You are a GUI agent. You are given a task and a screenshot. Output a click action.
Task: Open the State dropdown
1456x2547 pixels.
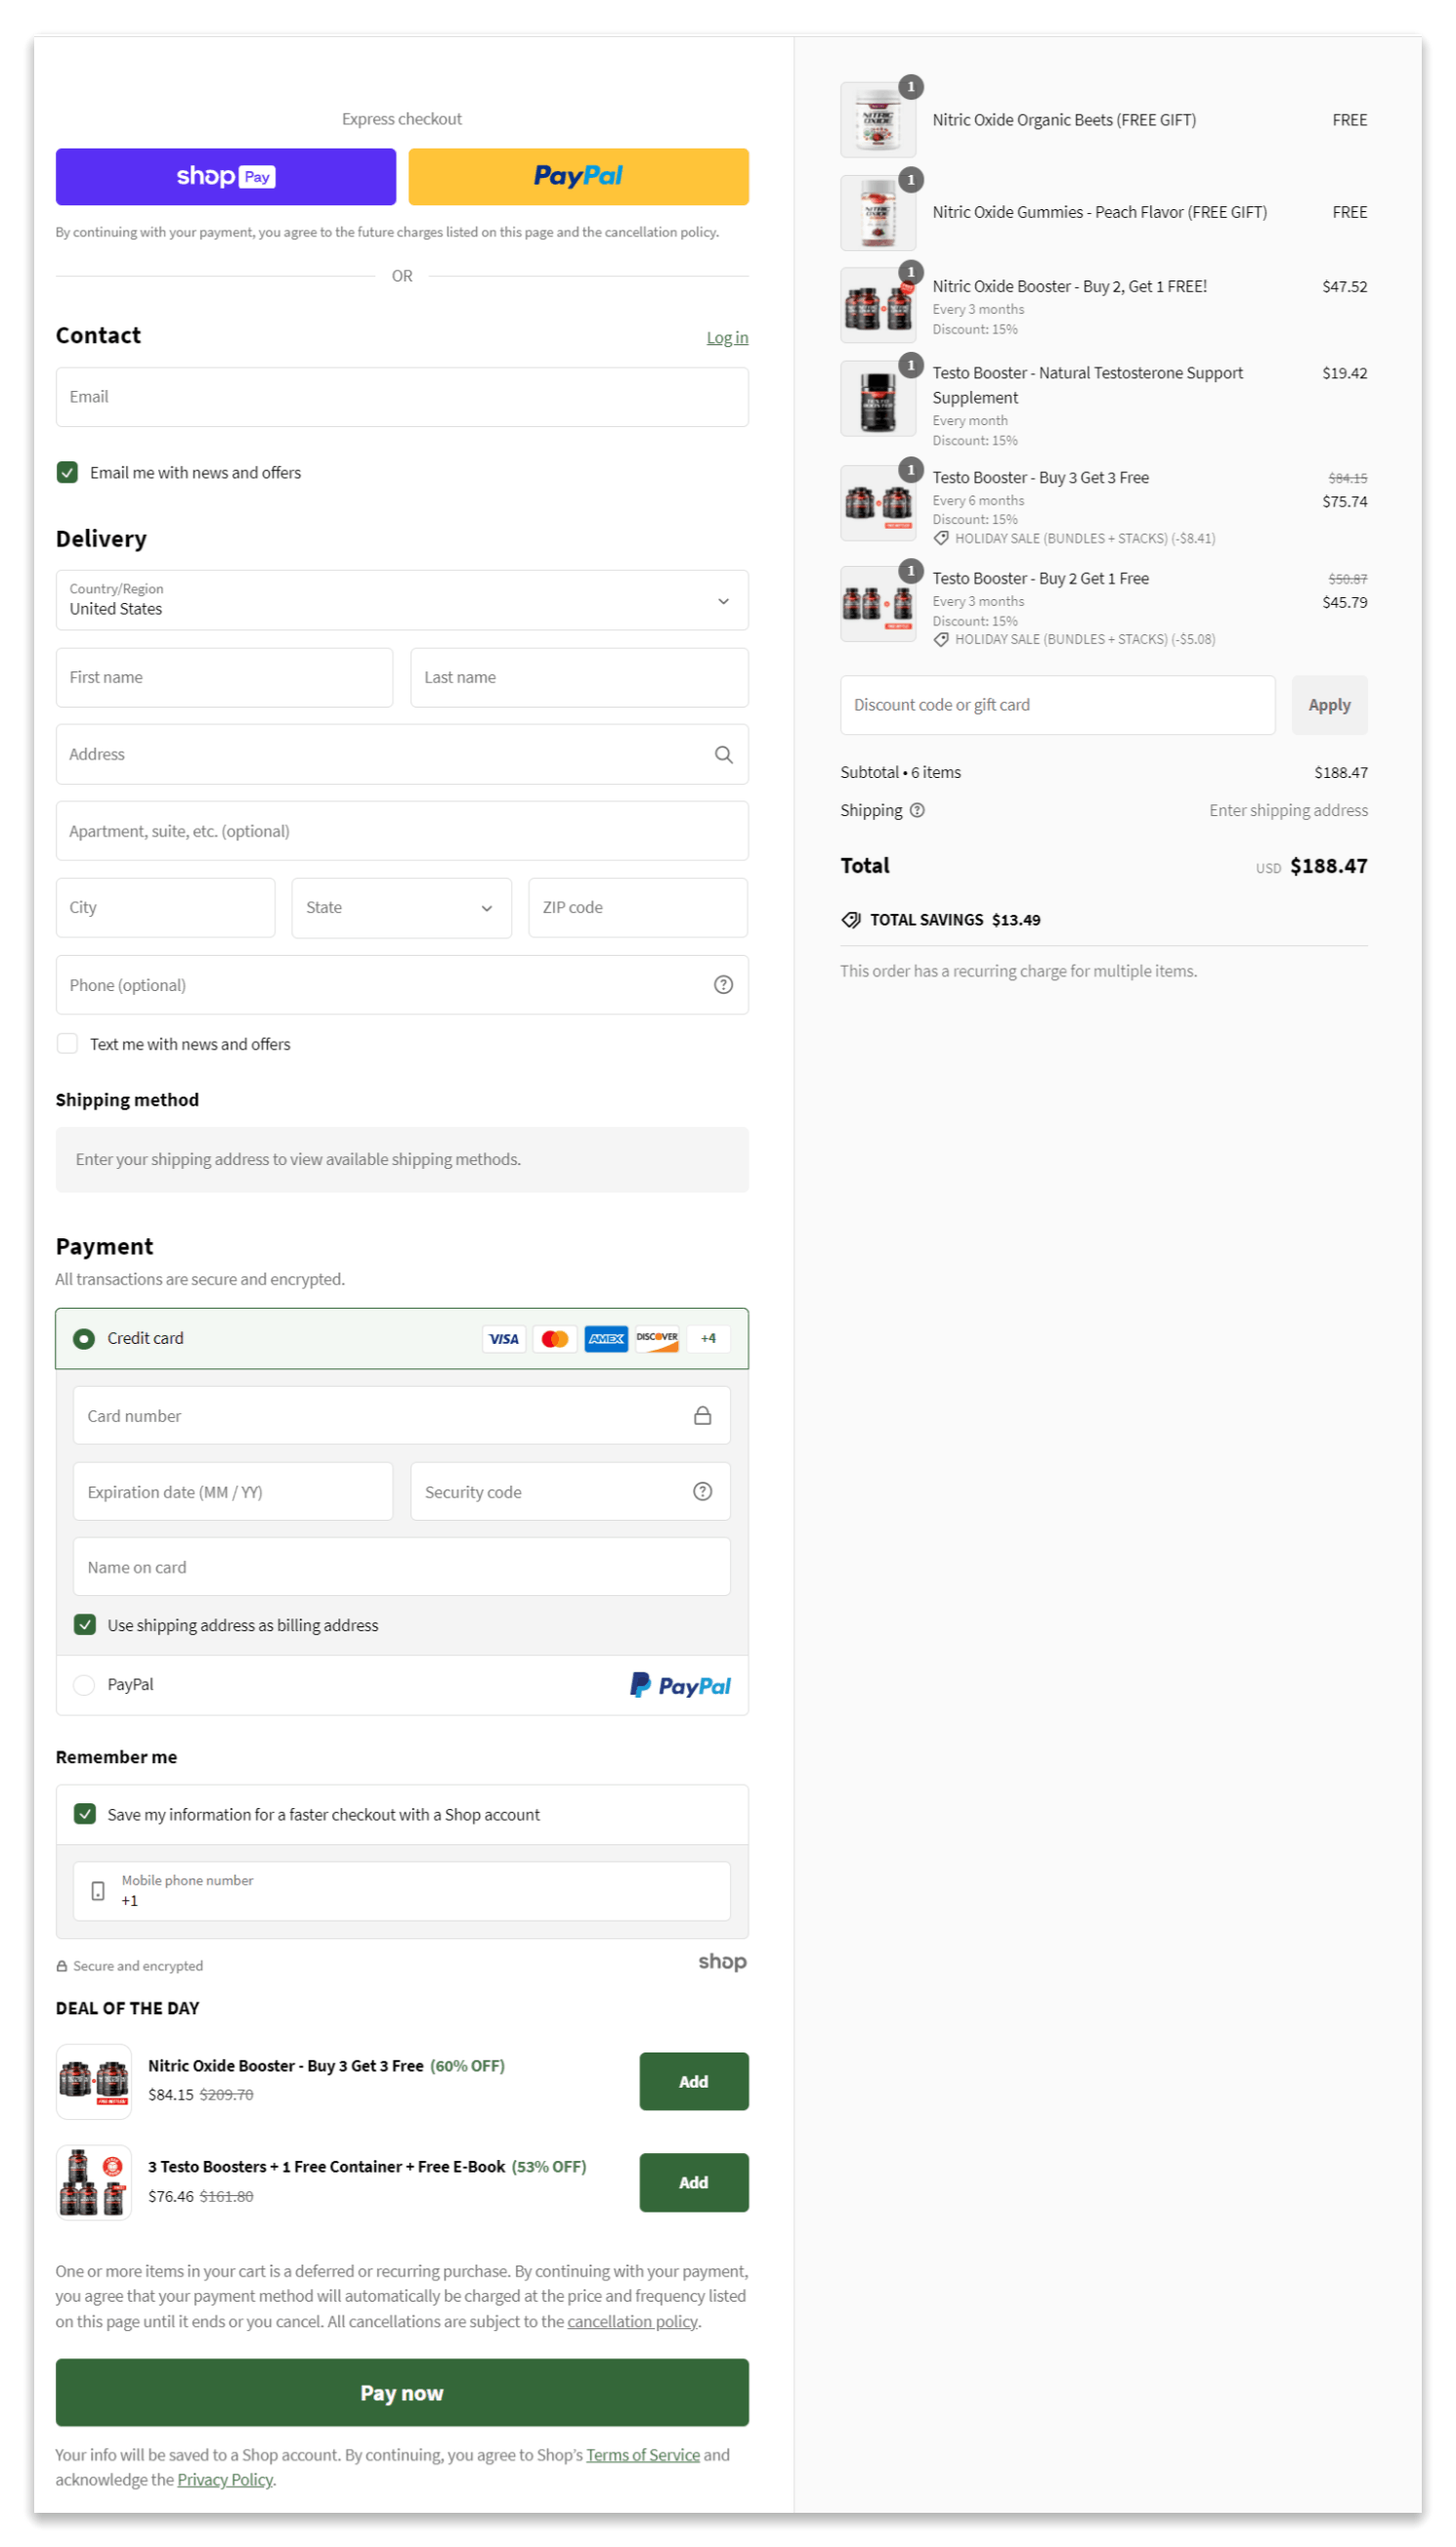tap(401, 907)
